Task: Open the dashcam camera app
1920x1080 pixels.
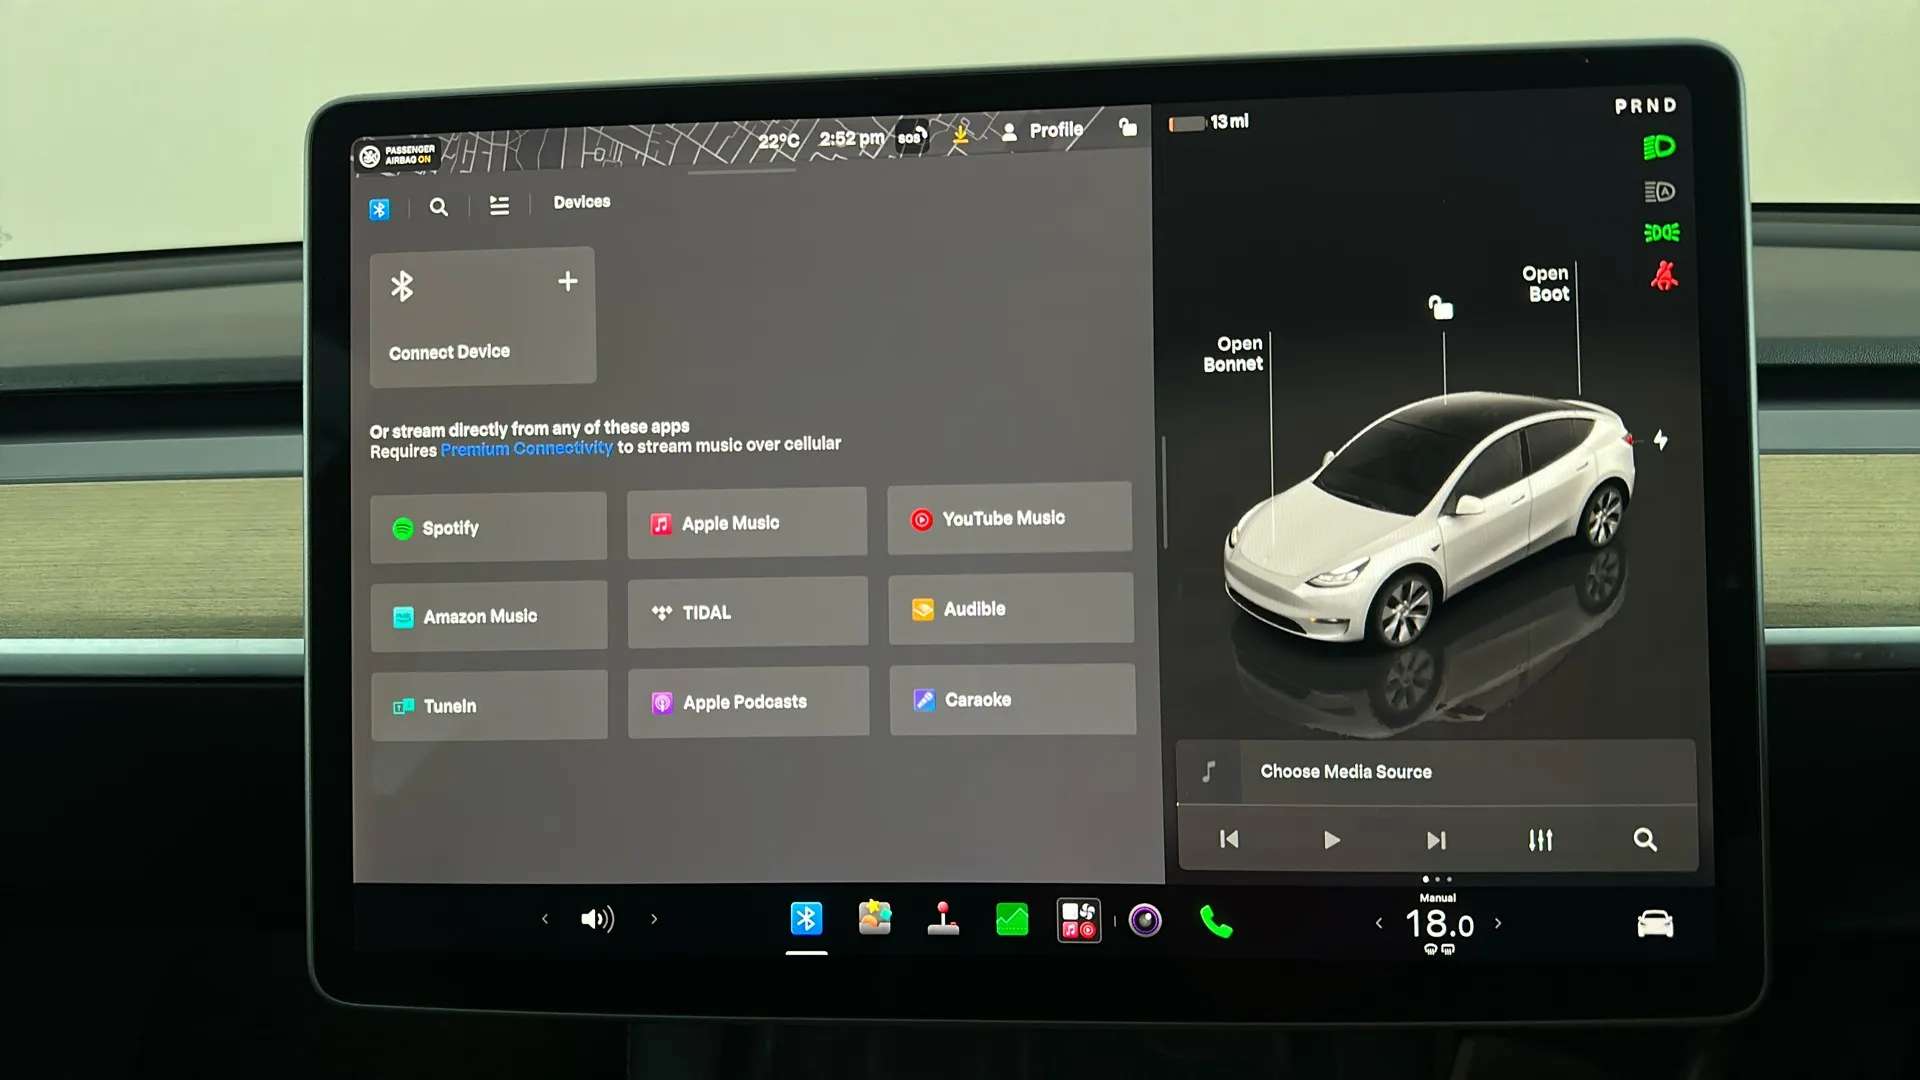Action: 1145,920
